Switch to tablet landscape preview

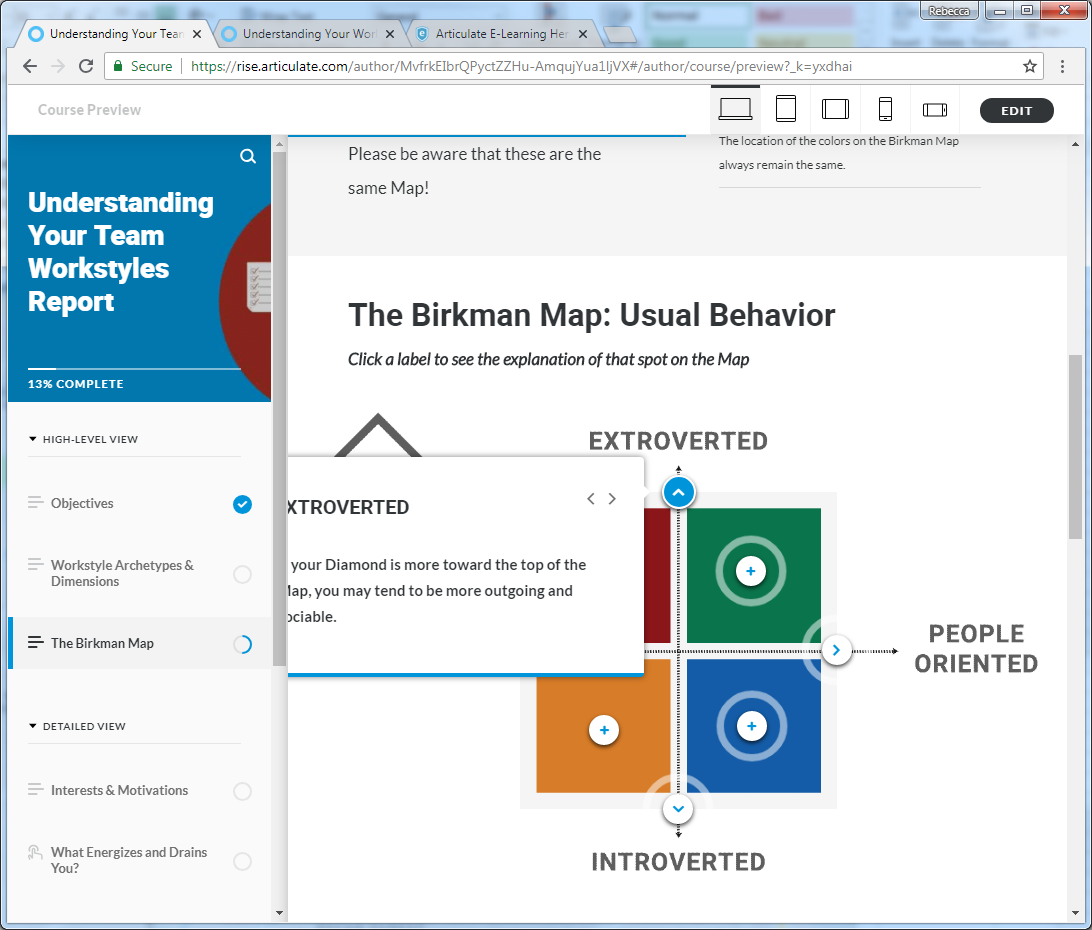(835, 109)
